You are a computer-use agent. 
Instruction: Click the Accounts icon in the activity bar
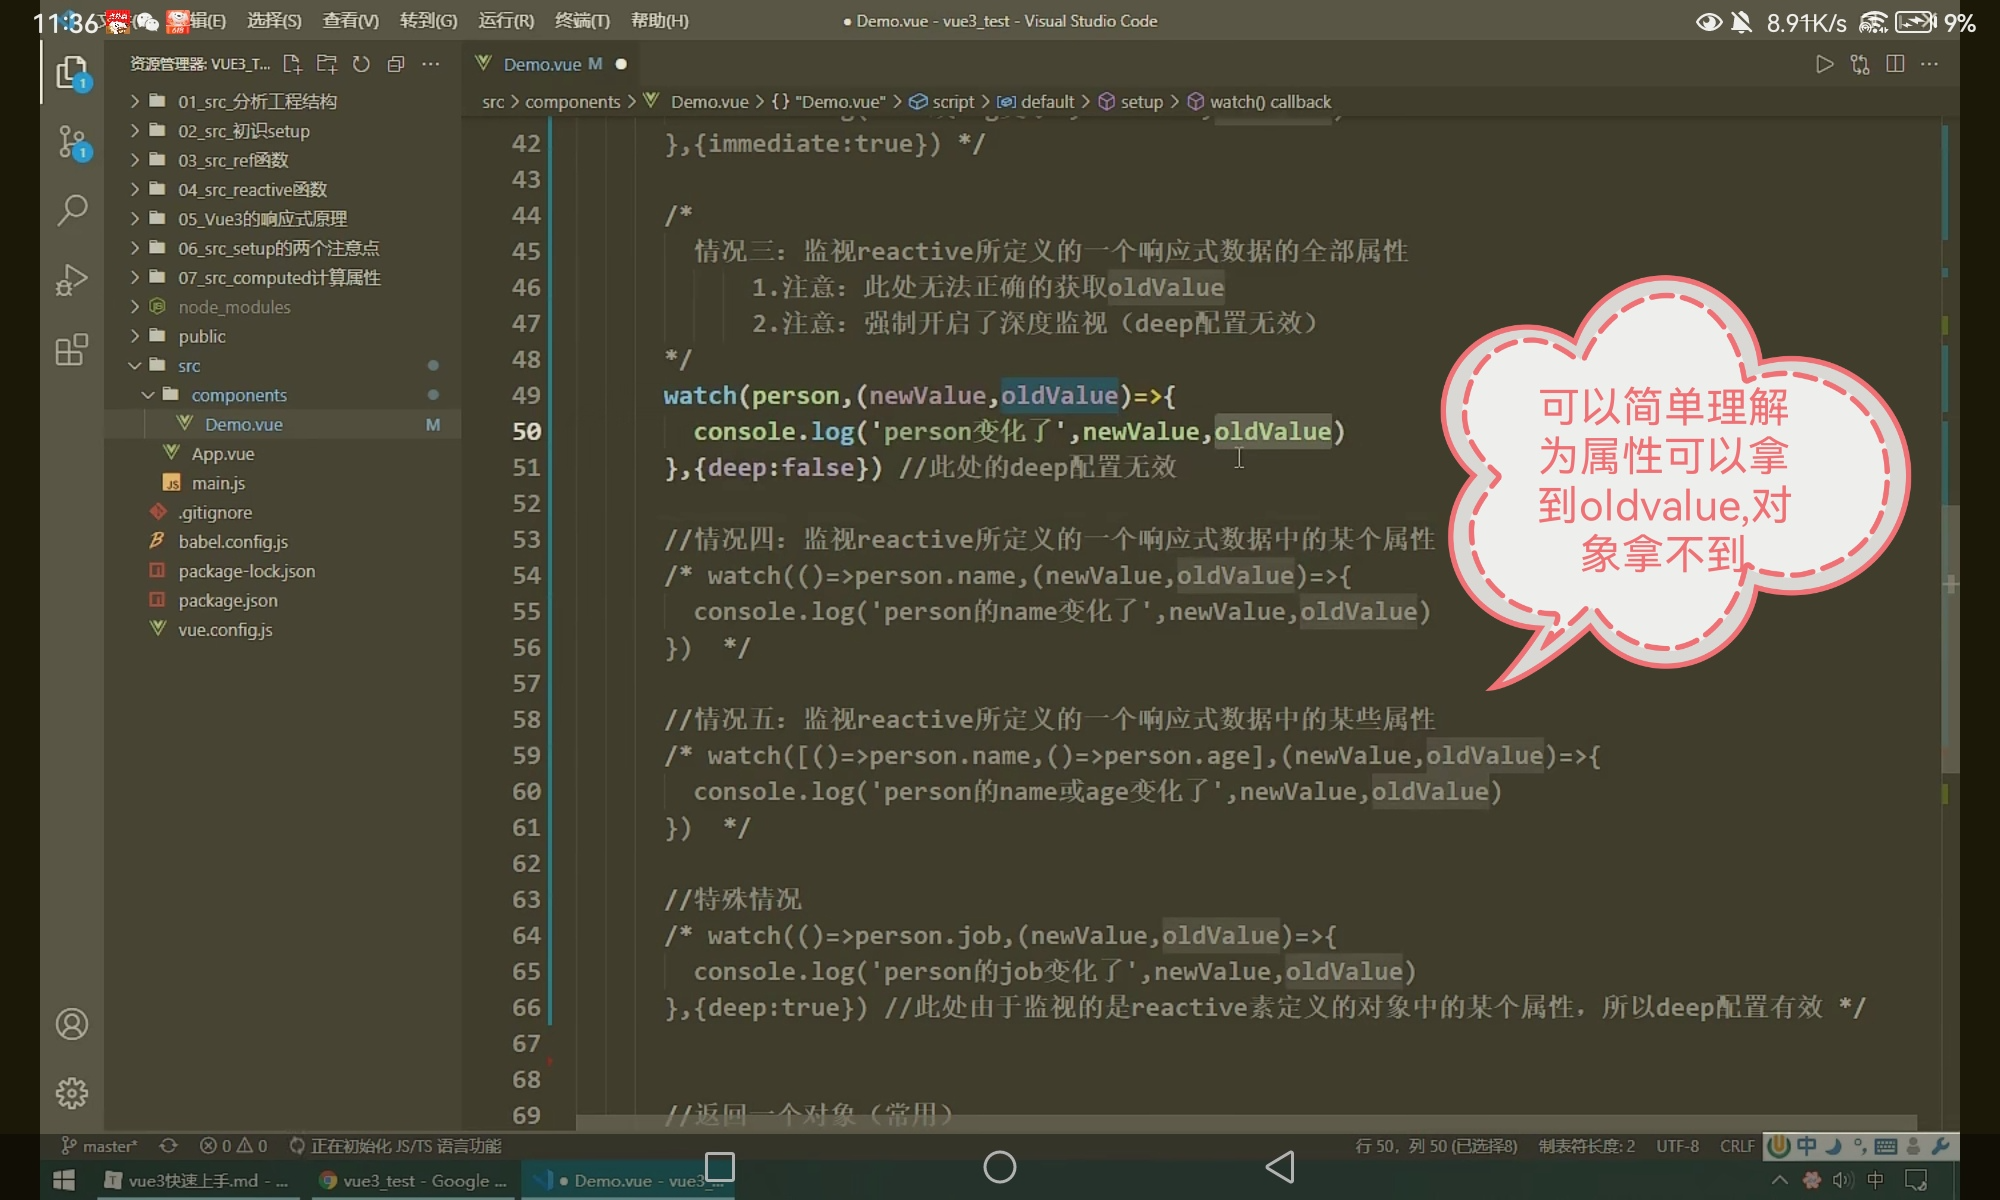coord(72,1024)
